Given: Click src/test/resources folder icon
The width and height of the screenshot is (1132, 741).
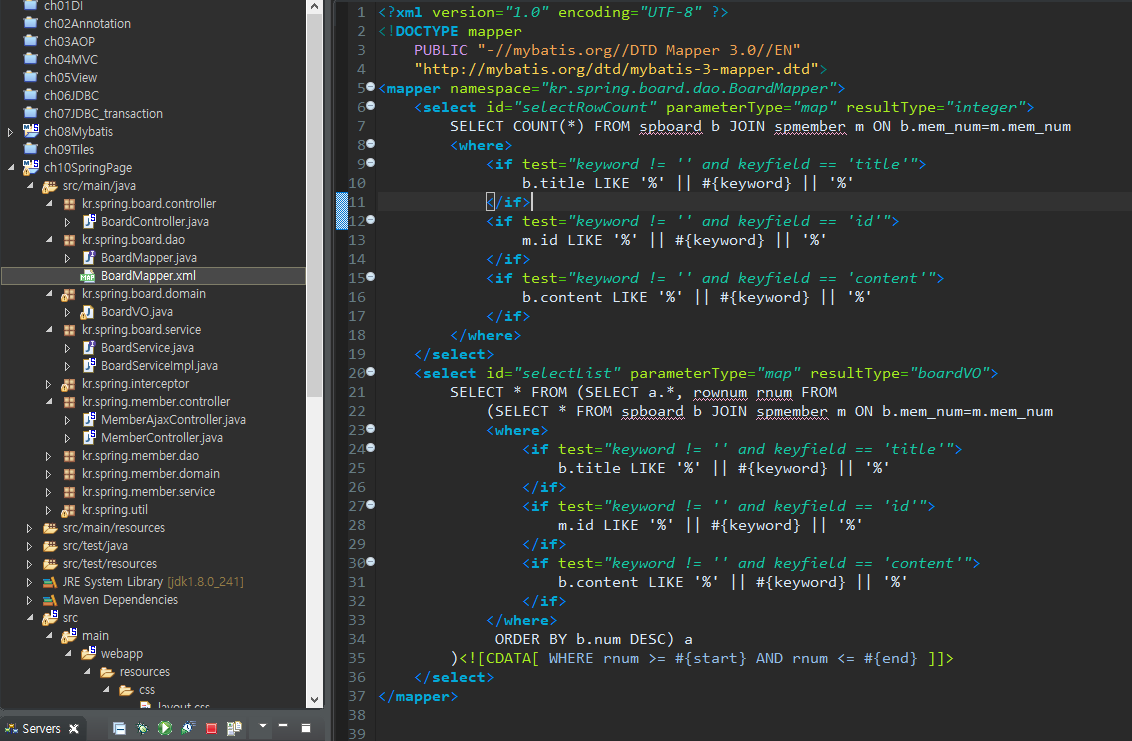Looking at the screenshot, I should tap(50, 564).
